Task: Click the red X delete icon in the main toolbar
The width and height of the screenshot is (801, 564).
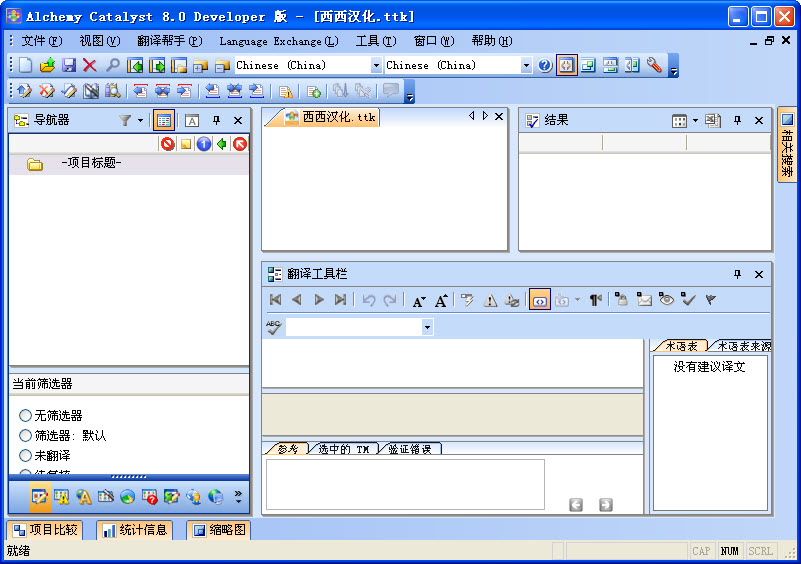Action: [x=90, y=65]
